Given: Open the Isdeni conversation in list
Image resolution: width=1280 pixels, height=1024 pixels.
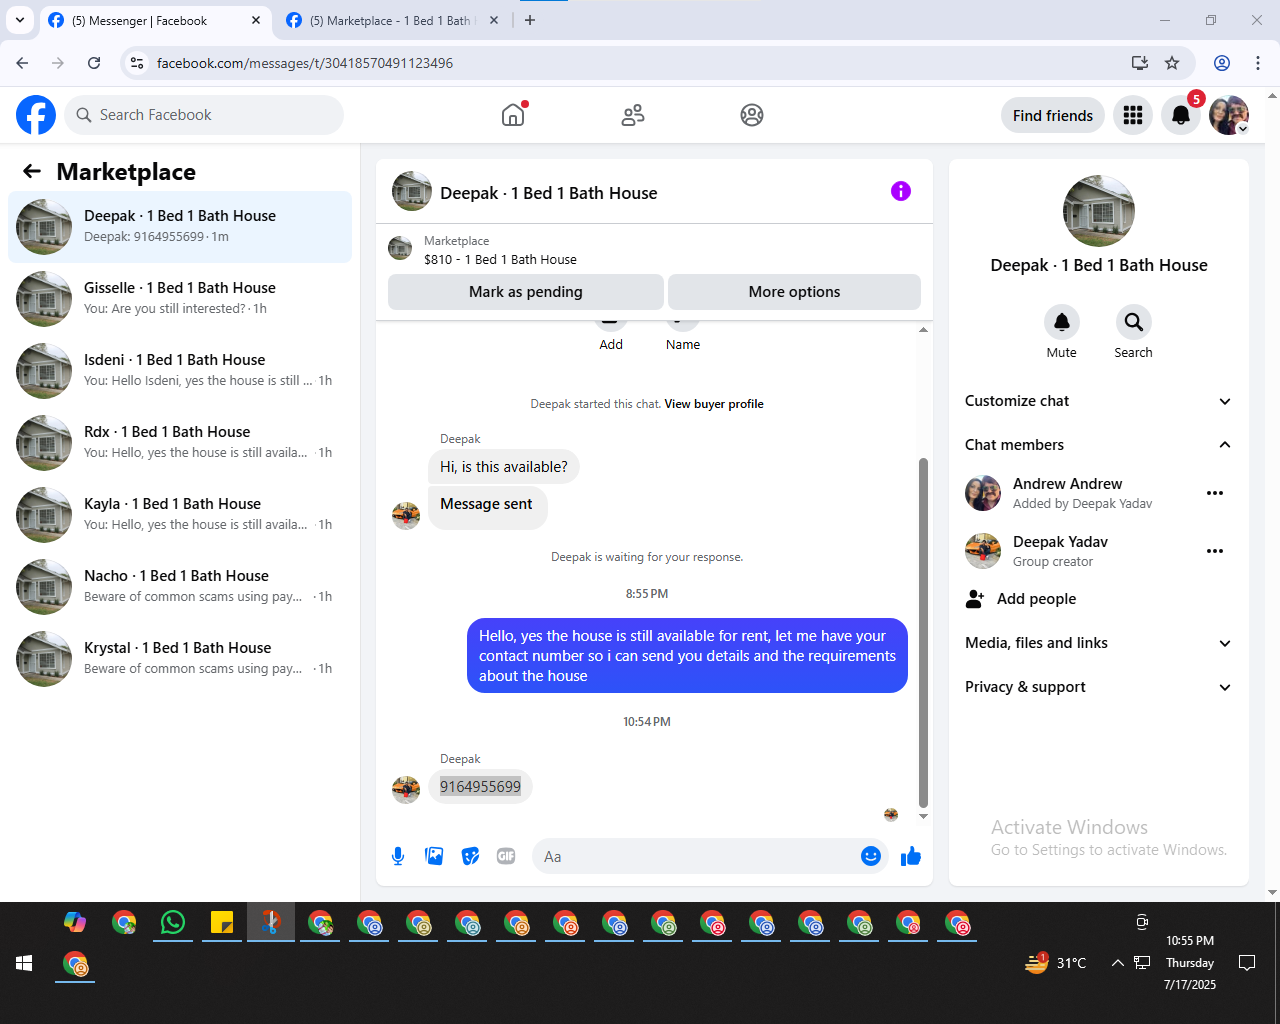Looking at the screenshot, I should [180, 371].
